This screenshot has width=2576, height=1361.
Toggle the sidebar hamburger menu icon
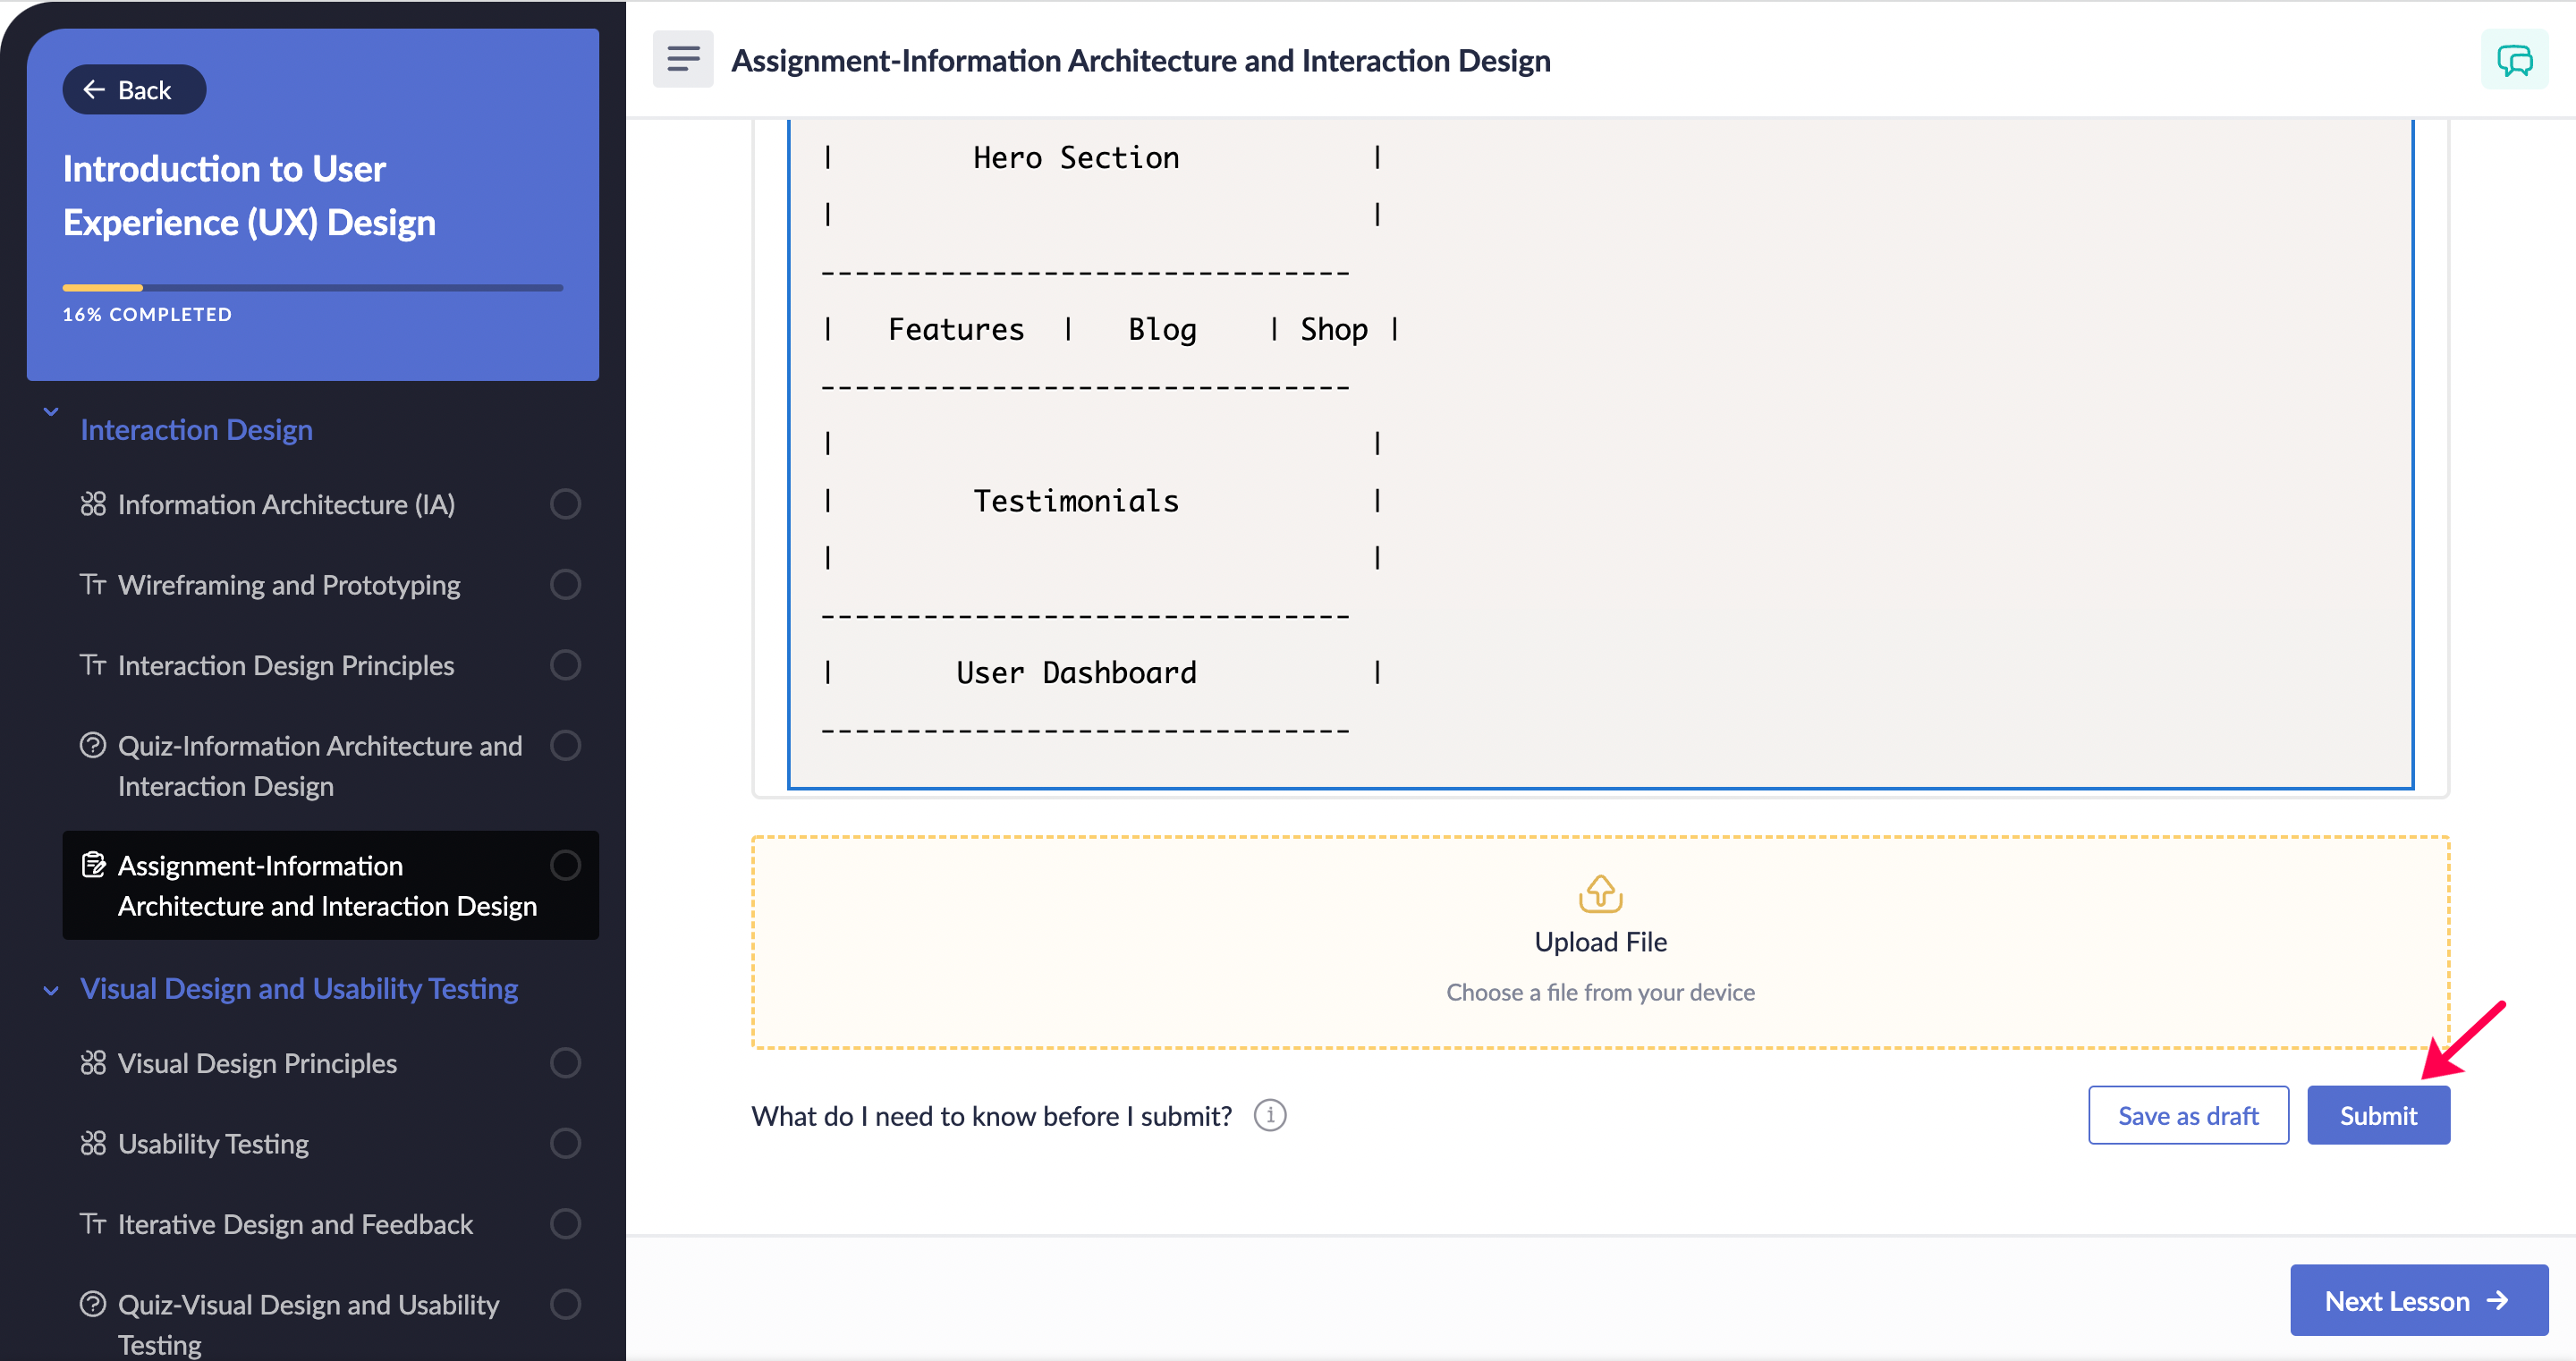tap(683, 59)
